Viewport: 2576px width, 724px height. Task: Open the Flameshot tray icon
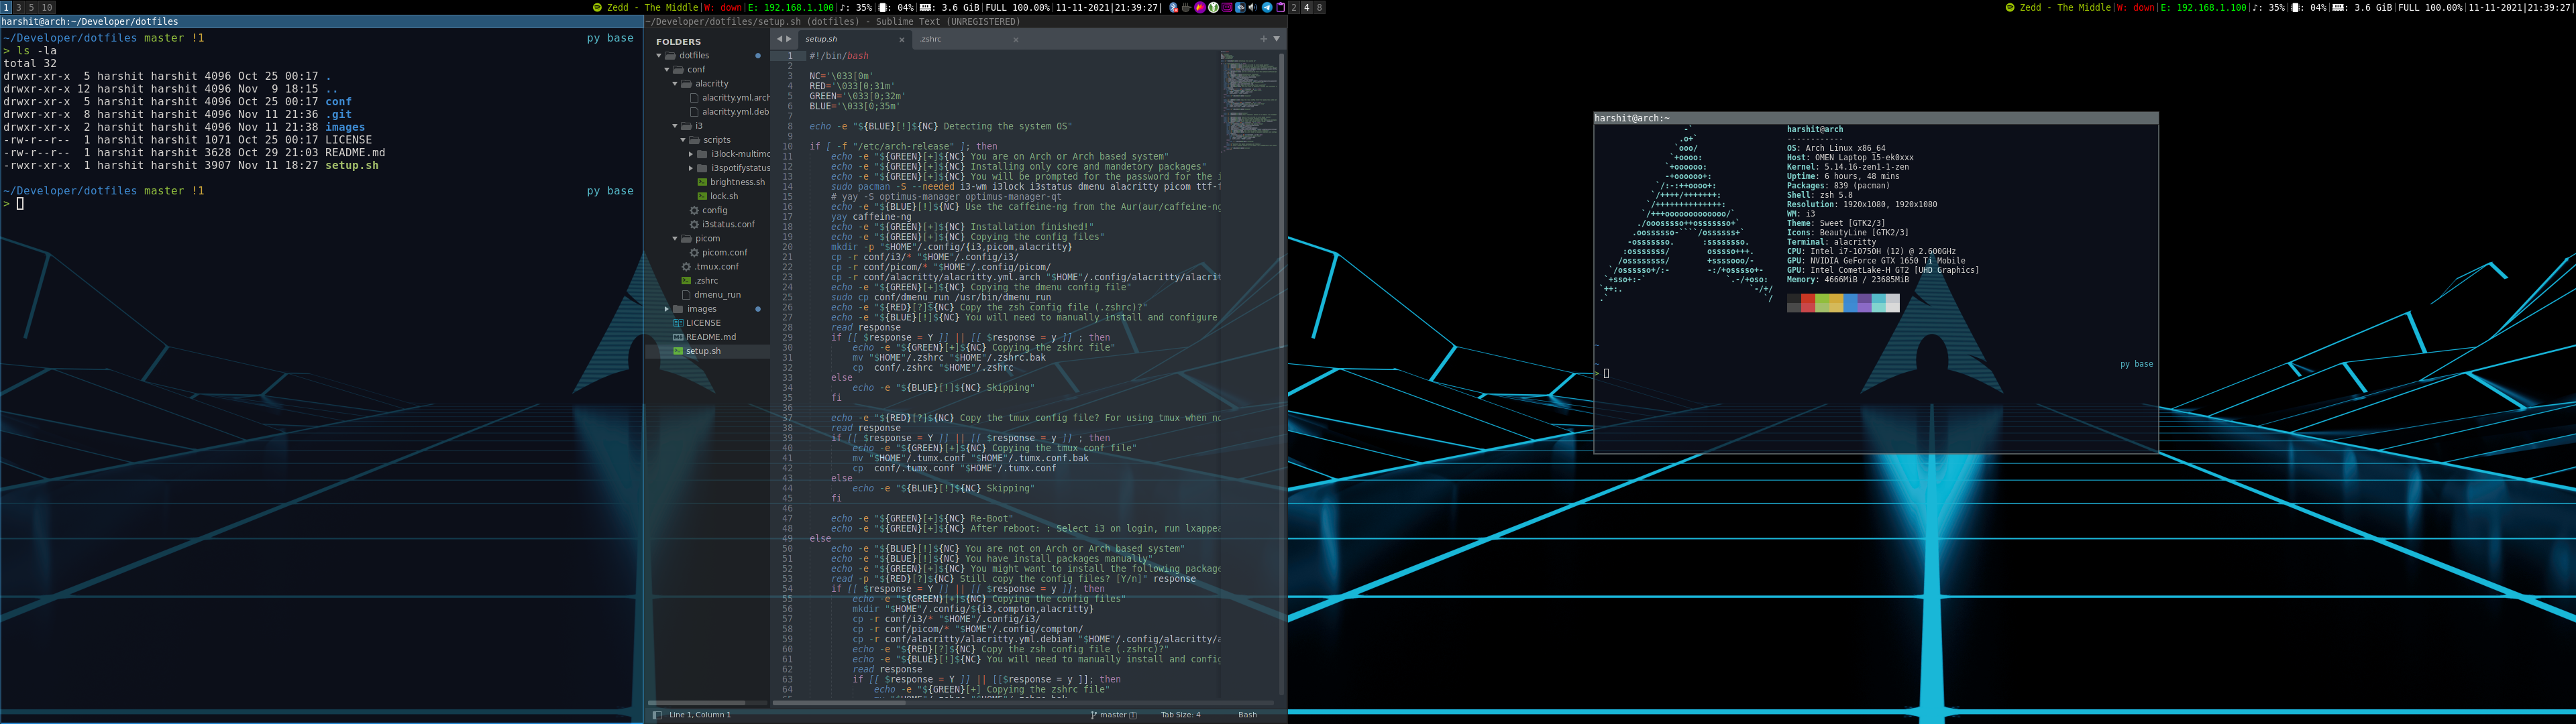point(1200,7)
